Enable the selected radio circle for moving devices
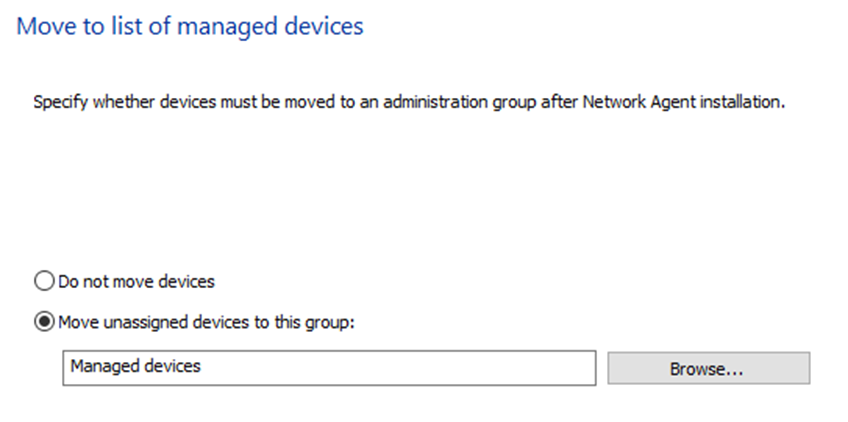The width and height of the screenshot is (848, 422). click(45, 322)
